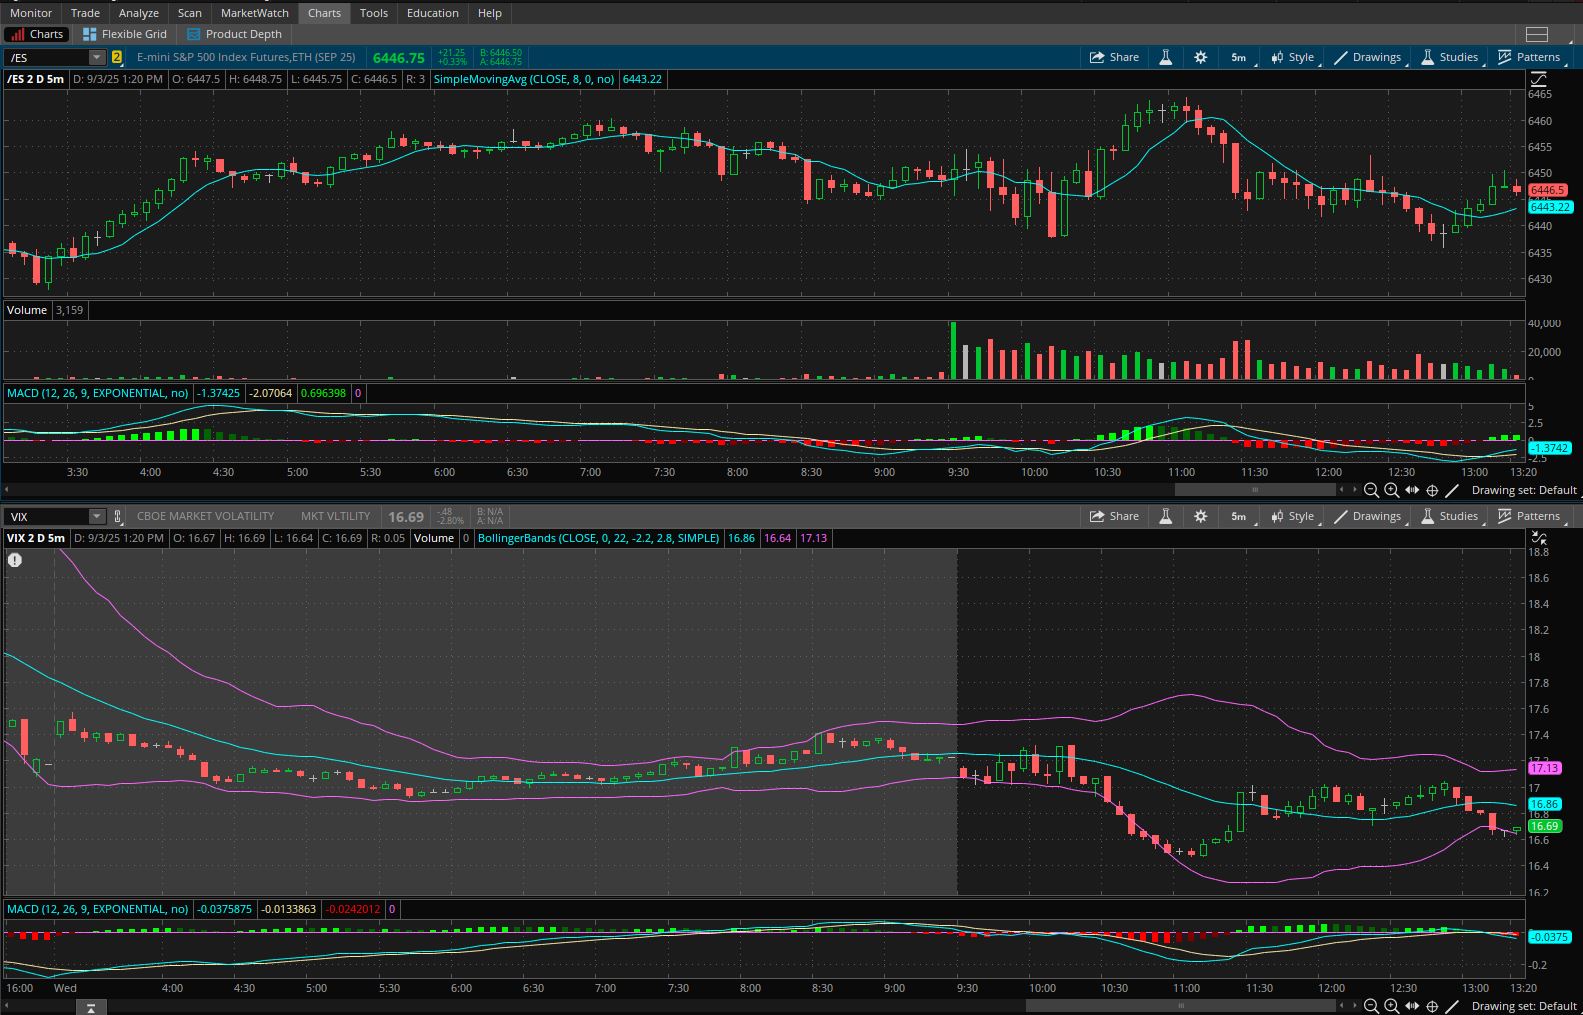1583x1015 pixels.
Task: Zoom out on the /ES chart
Action: tap(1372, 490)
